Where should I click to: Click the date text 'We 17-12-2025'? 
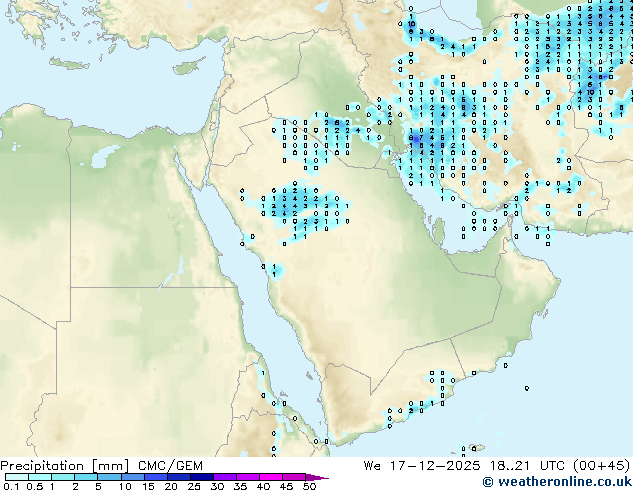(x=422, y=466)
